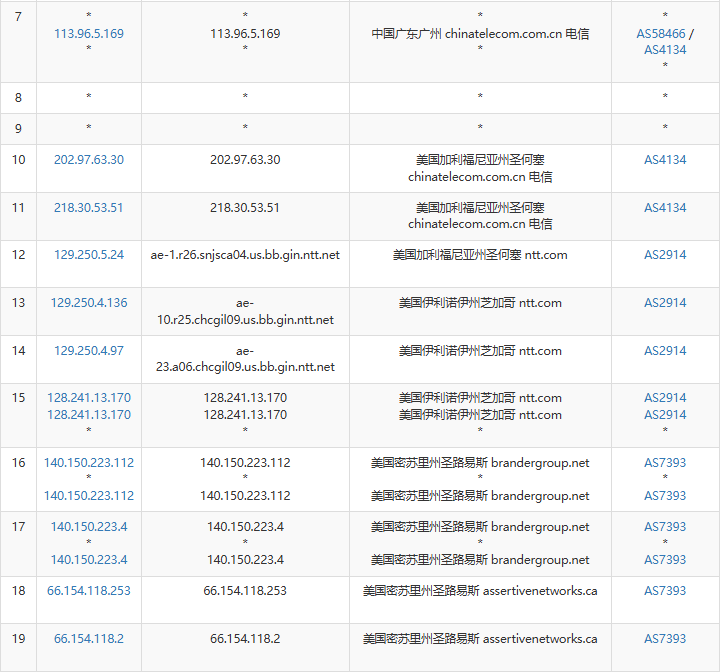Select location text 中国广东广州 chinatelecom.com.cn 电信

[480, 34]
